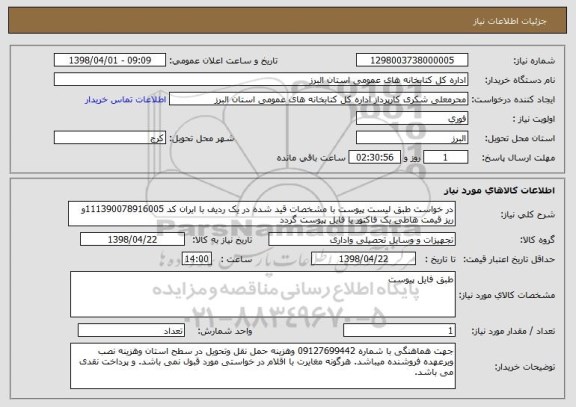Click the days remaining field showing 1
The height and width of the screenshot is (407, 576).
click(446, 158)
